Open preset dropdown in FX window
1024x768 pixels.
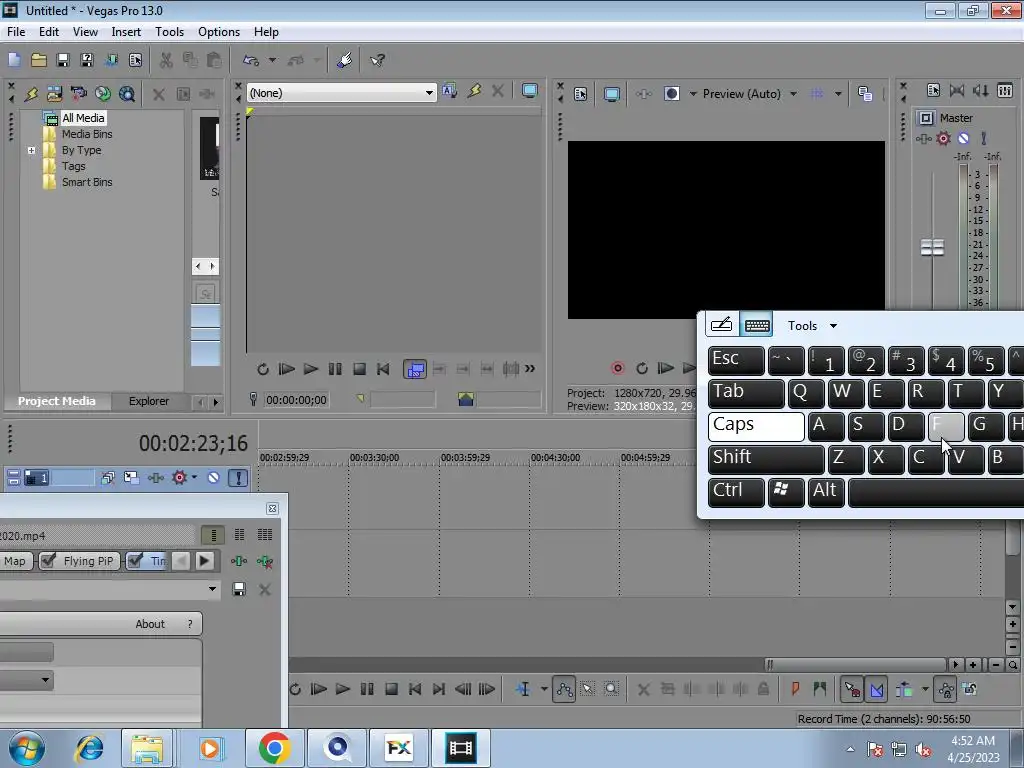tap(212, 589)
